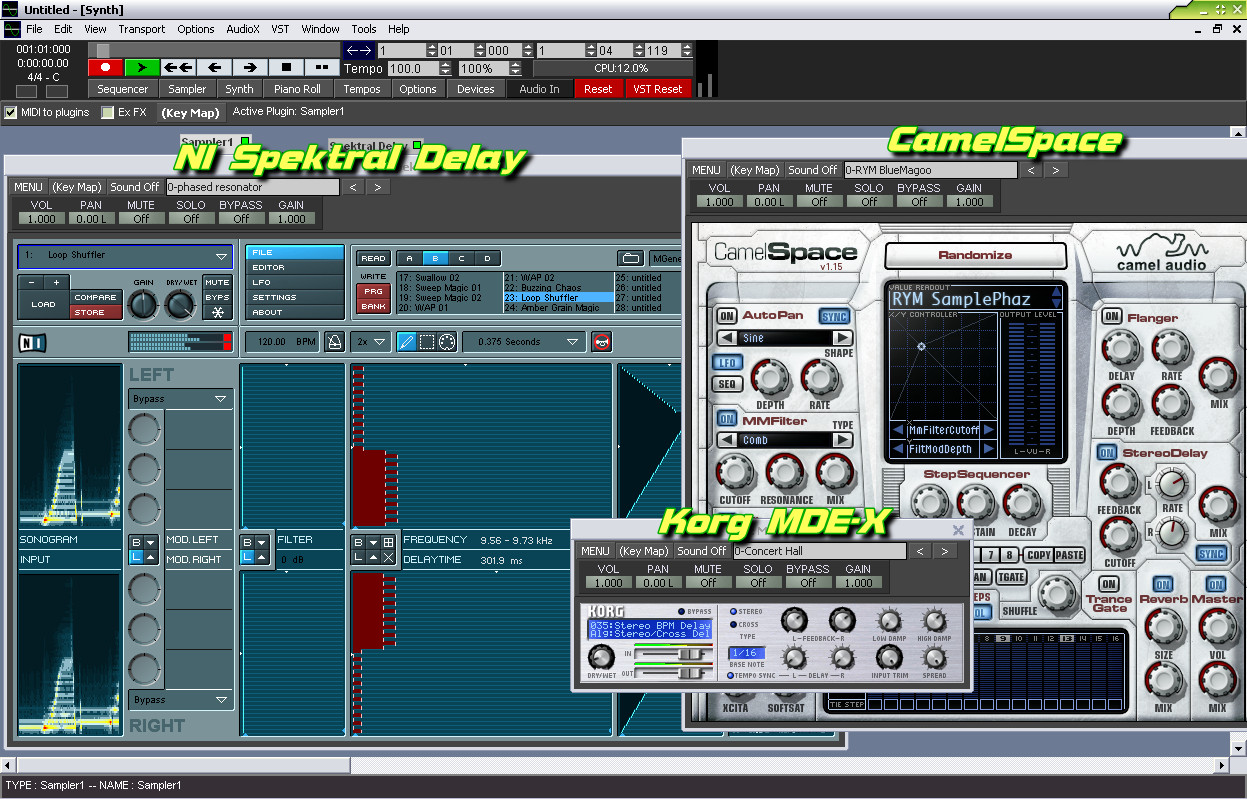Click the STORE button in Spektral Delay
Viewport: 1247px width, 800px height.
point(95,312)
